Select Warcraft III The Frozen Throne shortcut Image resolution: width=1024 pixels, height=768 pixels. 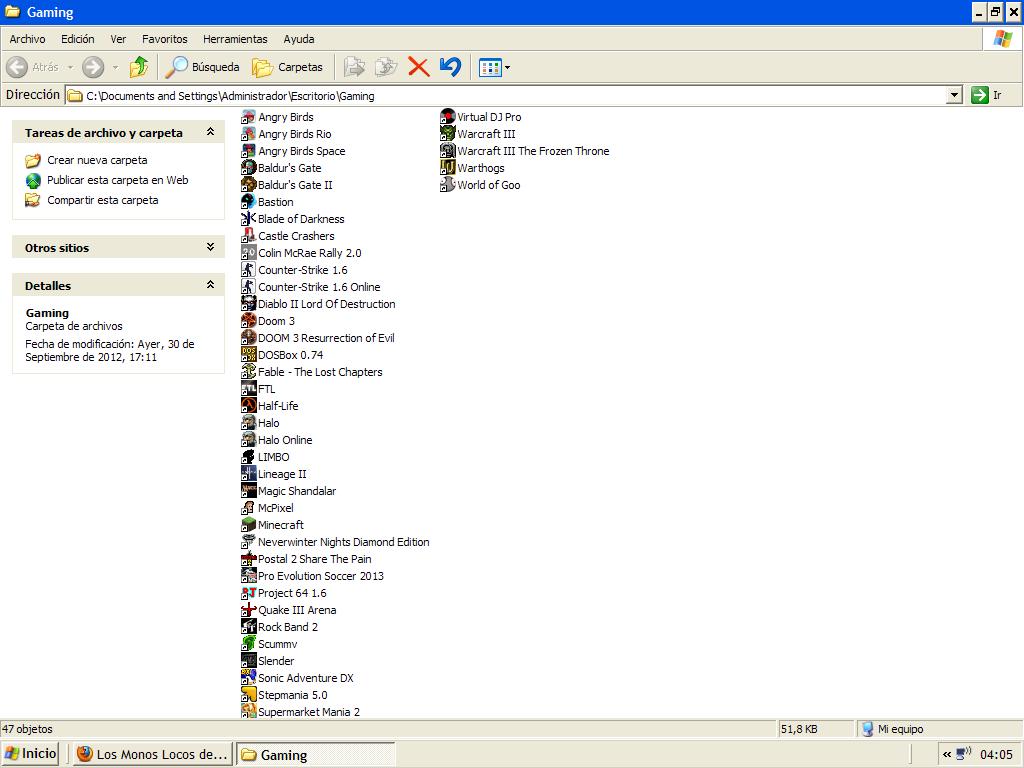point(525,151)
